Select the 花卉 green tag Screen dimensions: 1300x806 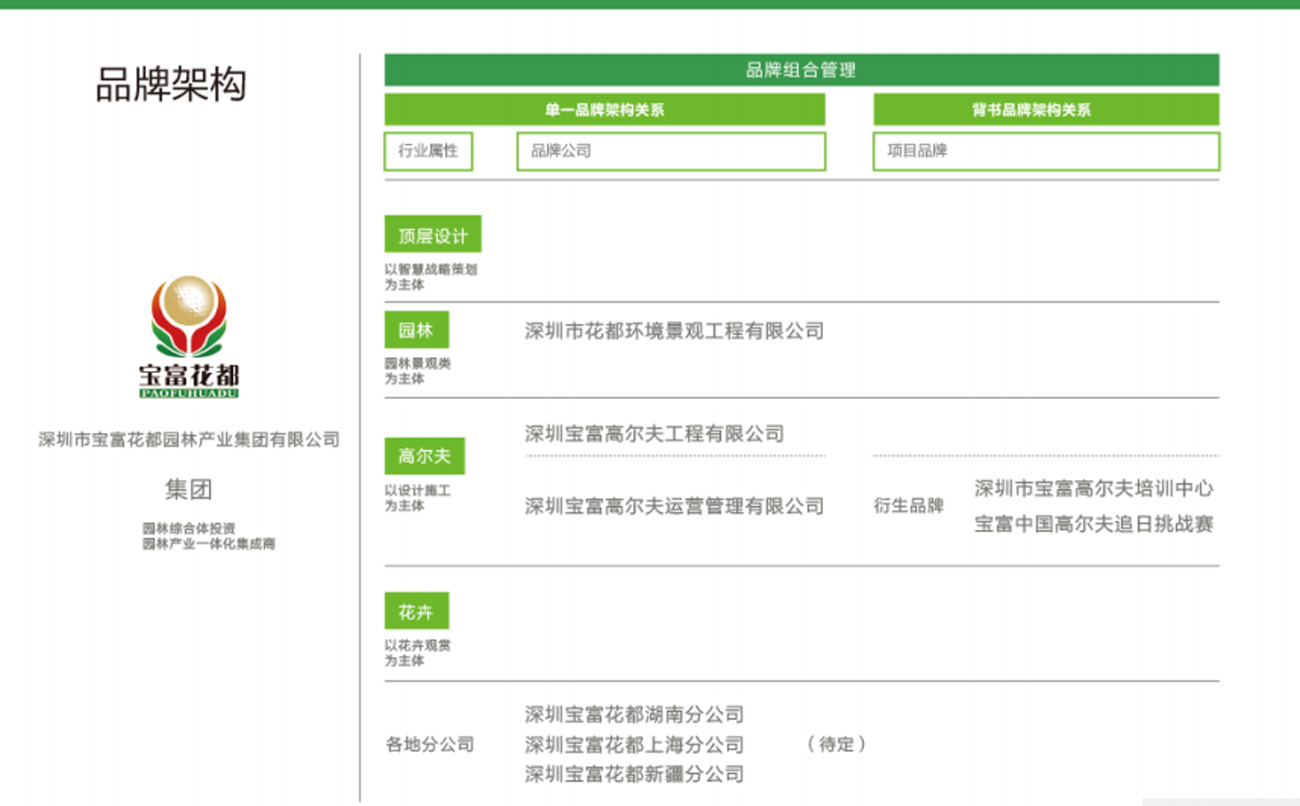pyautogui.click(x=417, y=611)
